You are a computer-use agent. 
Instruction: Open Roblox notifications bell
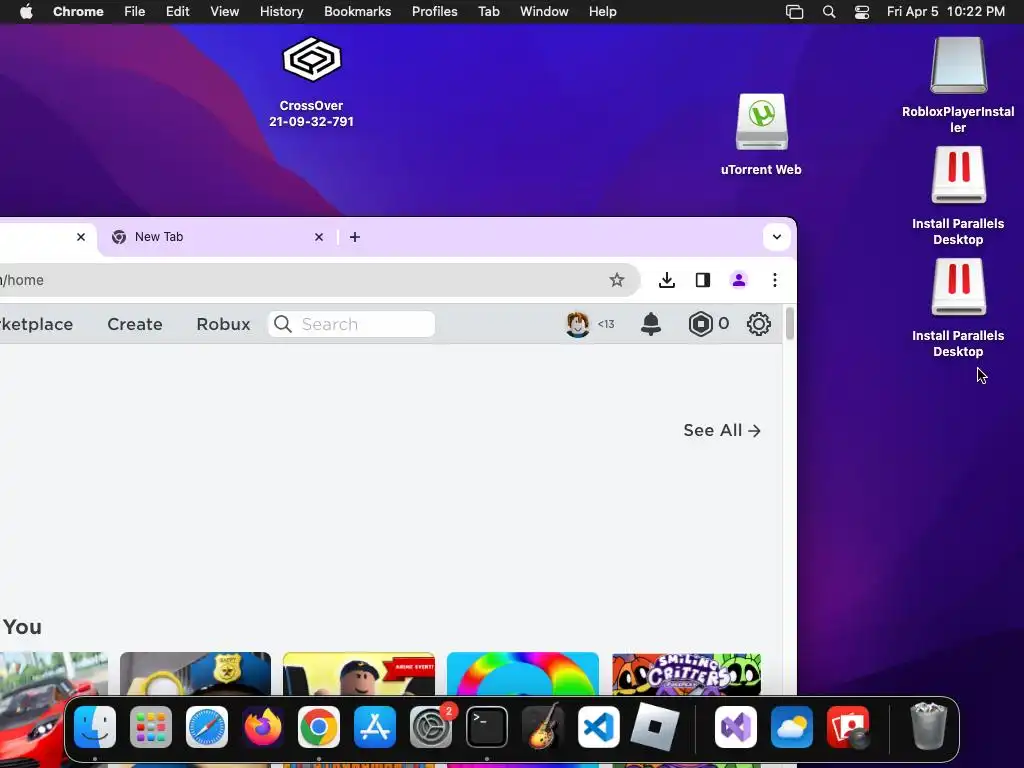coord(650,324)
